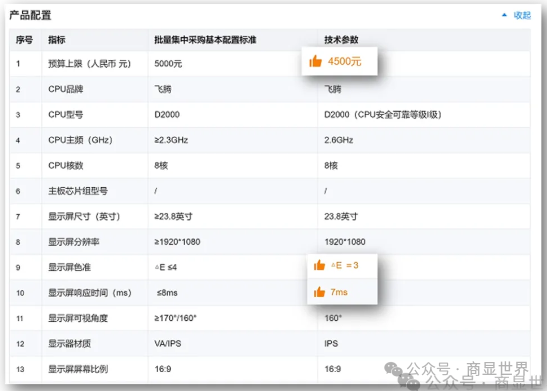Select the 预算上限（人民币 元） cell
Screen dimensions: 547x391
[89, 64]
